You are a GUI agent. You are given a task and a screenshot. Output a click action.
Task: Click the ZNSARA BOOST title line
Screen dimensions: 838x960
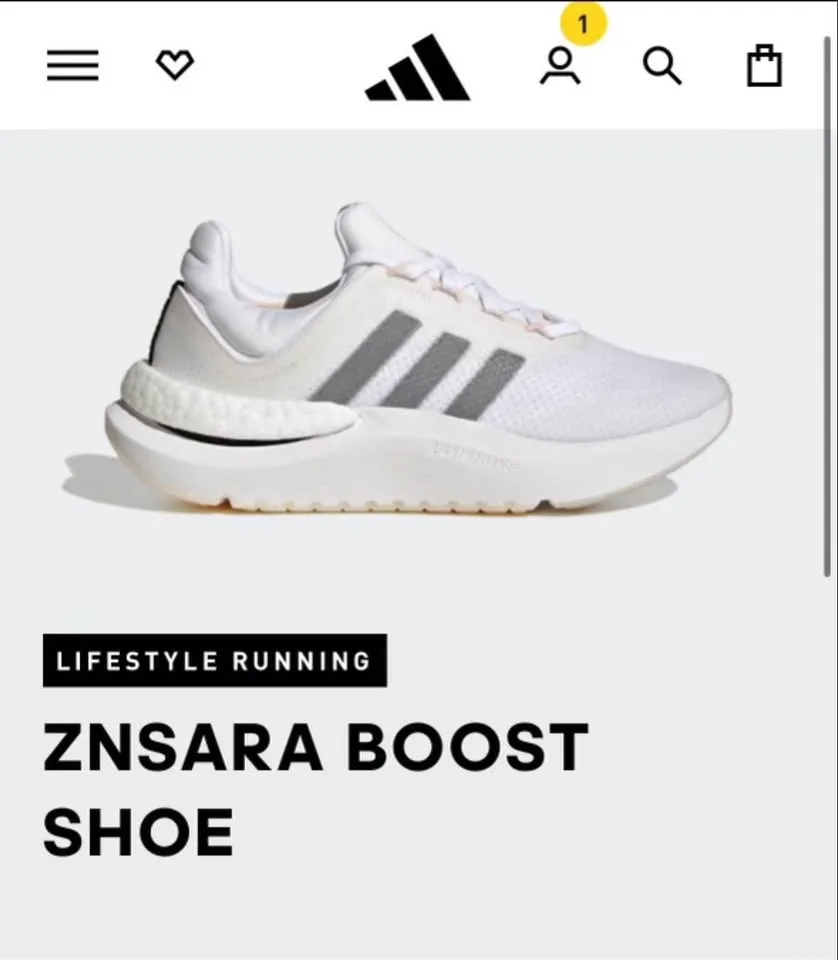click(316, 748)
